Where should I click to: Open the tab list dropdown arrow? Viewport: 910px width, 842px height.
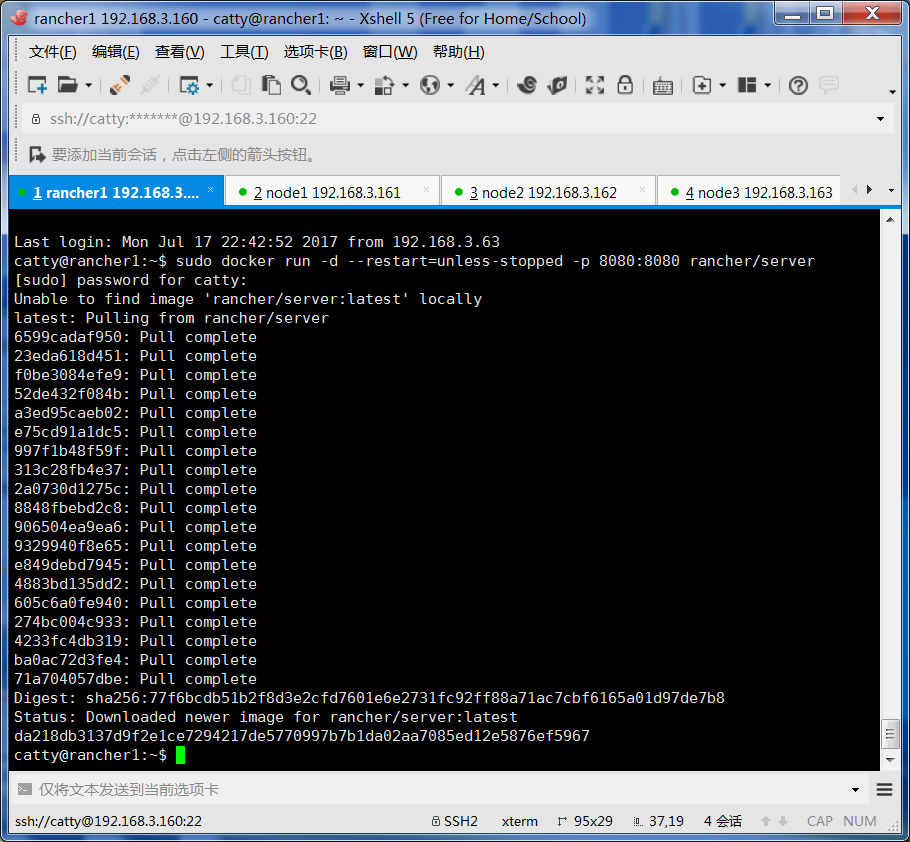point(891,190)
